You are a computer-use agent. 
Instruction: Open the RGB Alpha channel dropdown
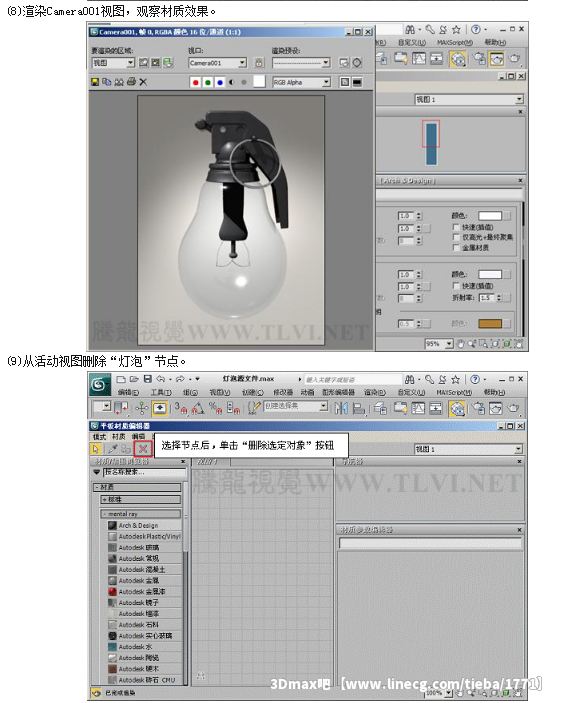301,82
